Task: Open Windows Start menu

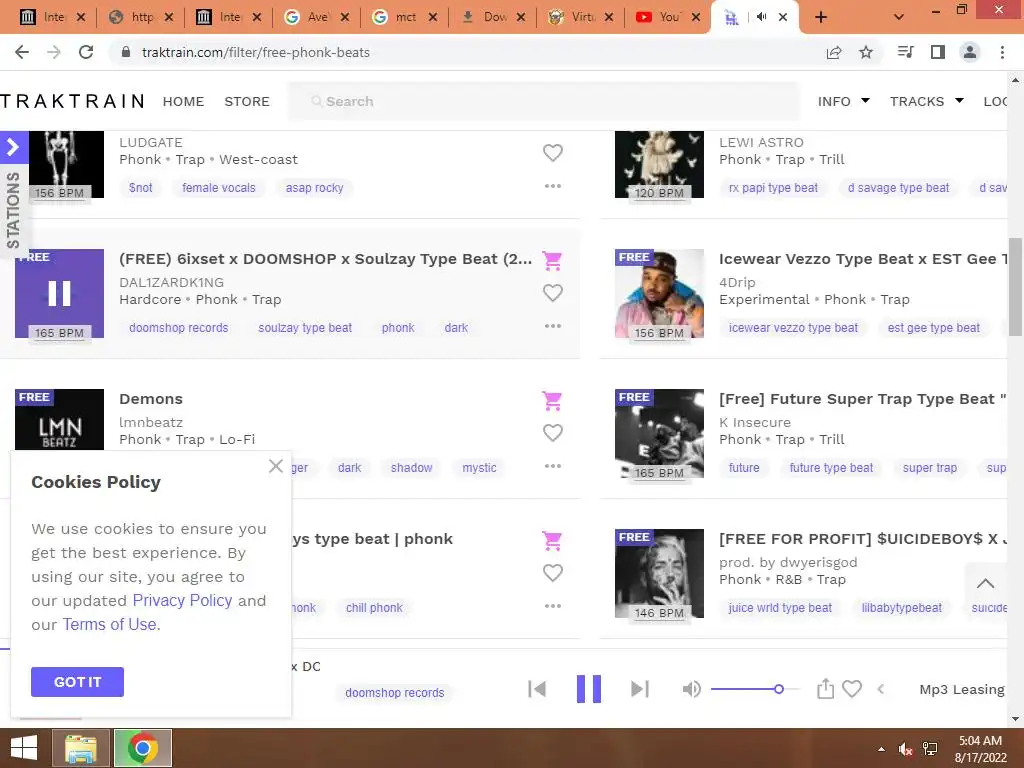Action: coord(24,748)
